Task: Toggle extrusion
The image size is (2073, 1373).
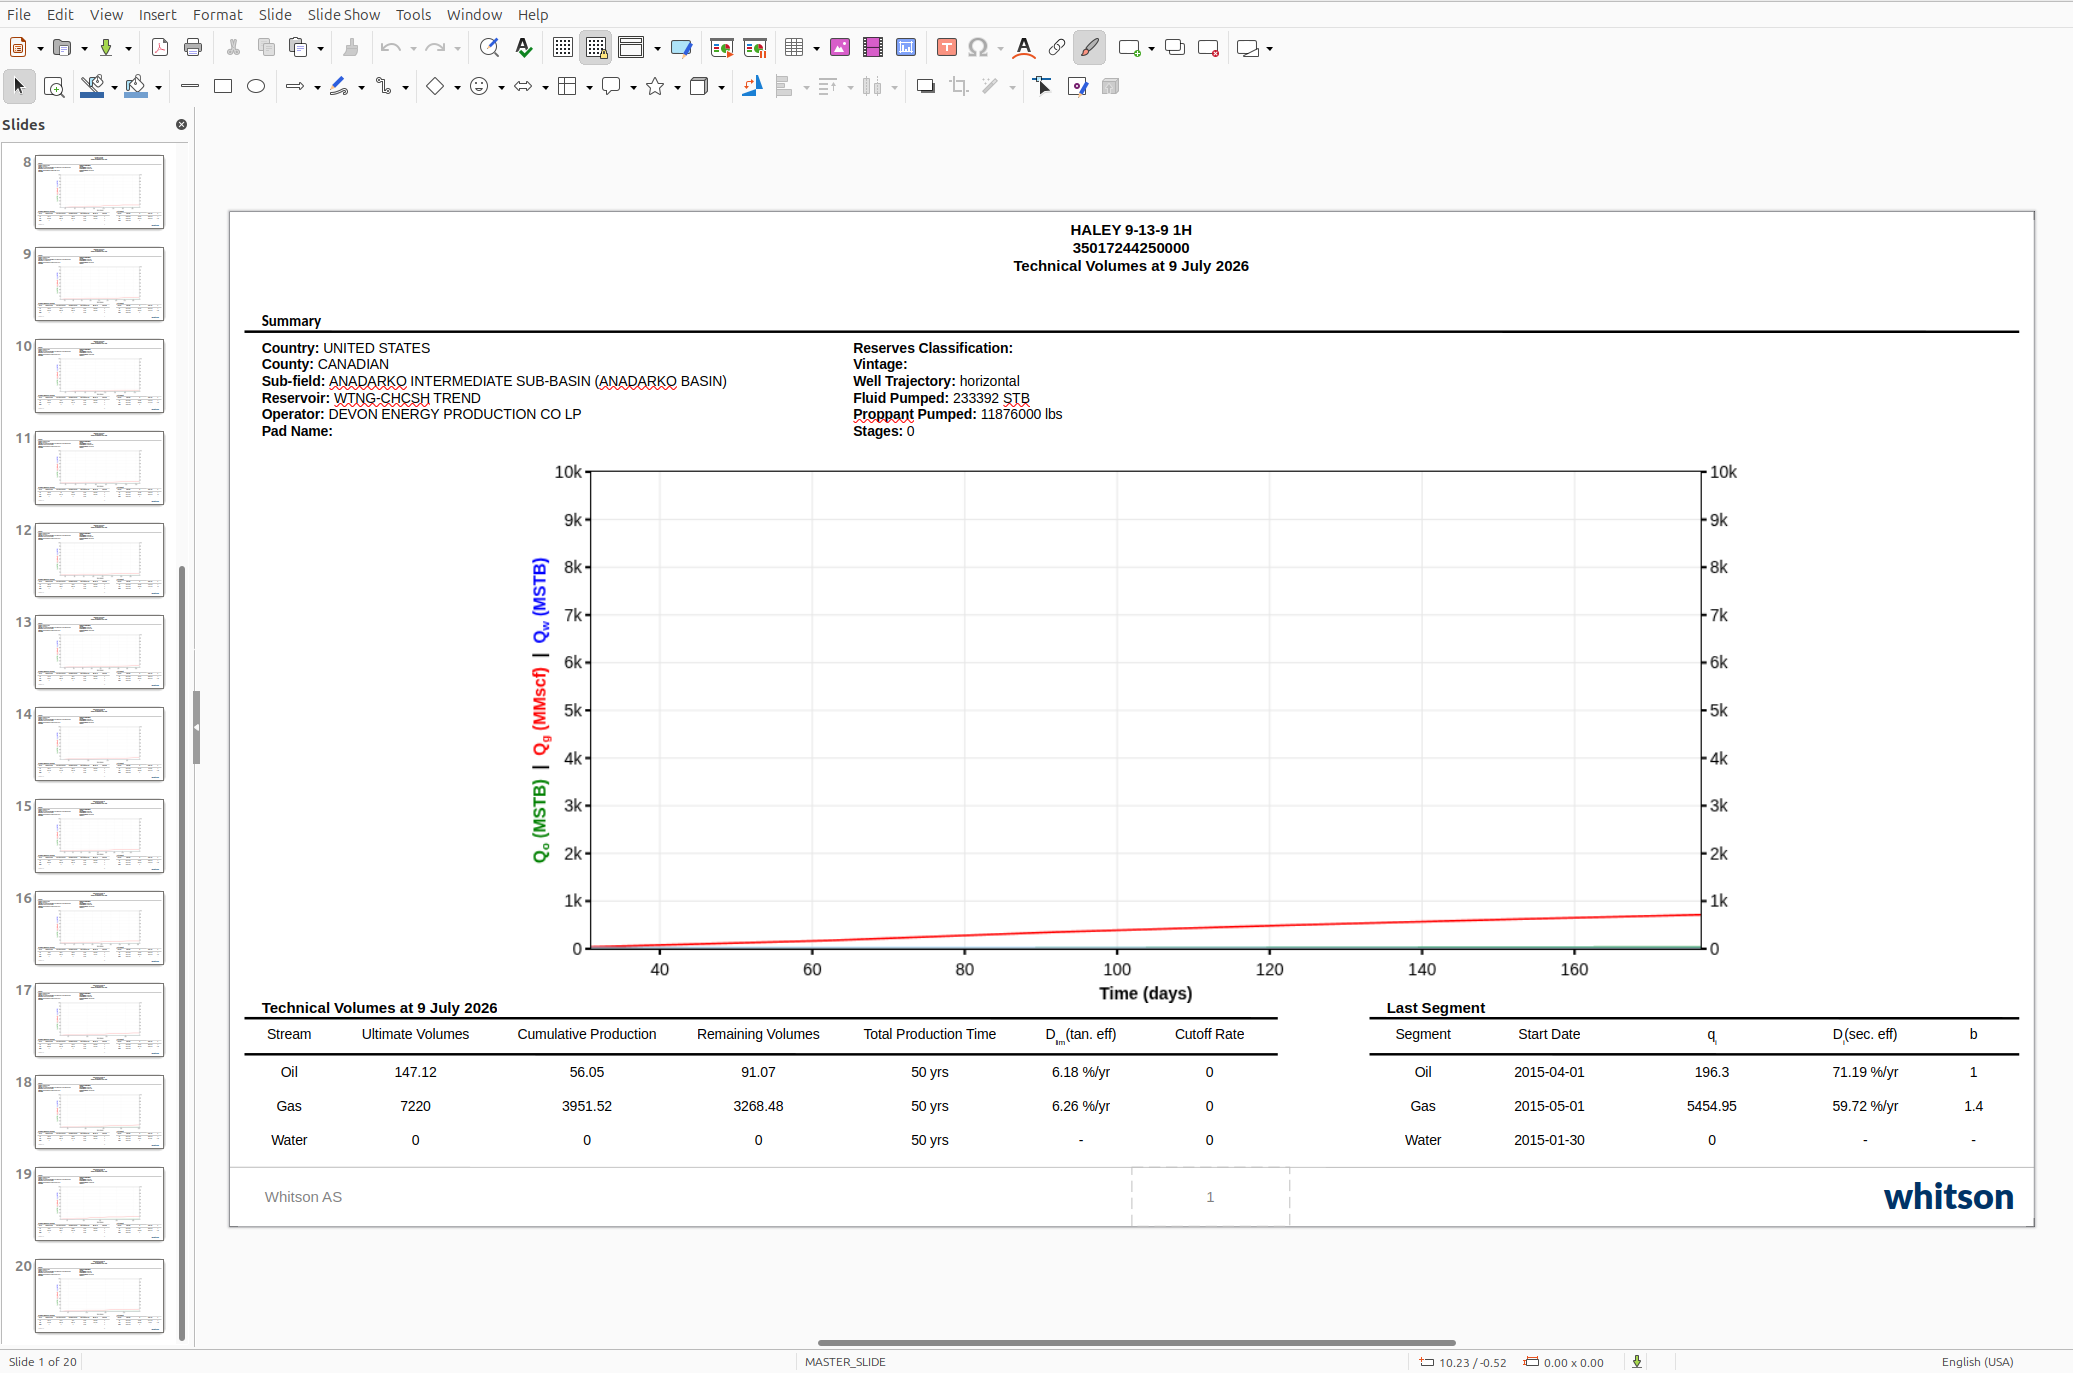Action: point(1110,87)
